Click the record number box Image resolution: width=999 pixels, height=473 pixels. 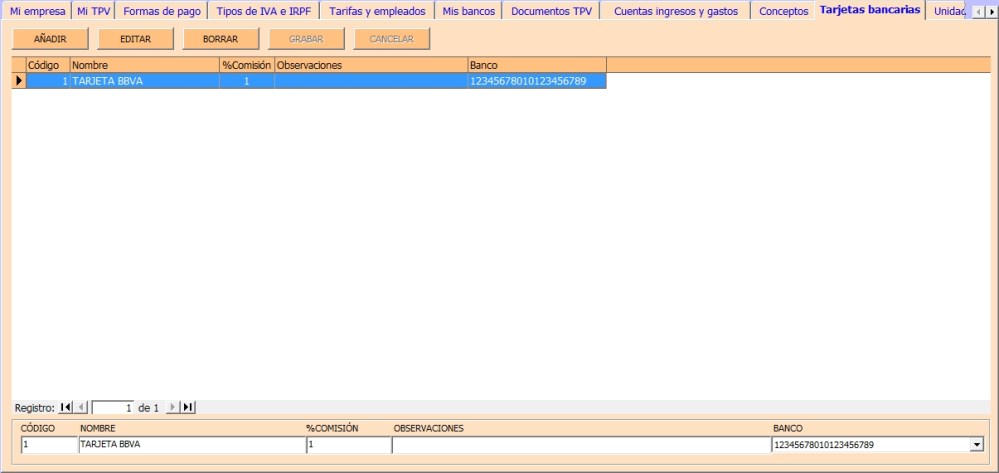pos(113,408)
